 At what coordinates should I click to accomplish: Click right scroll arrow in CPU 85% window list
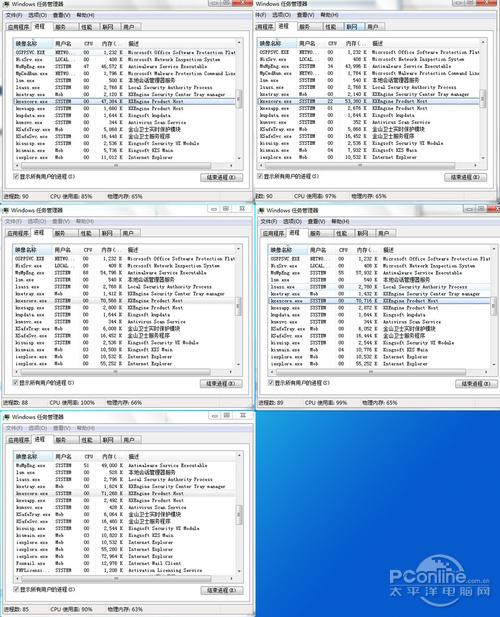pyautogui.click(x=231, y=166)
